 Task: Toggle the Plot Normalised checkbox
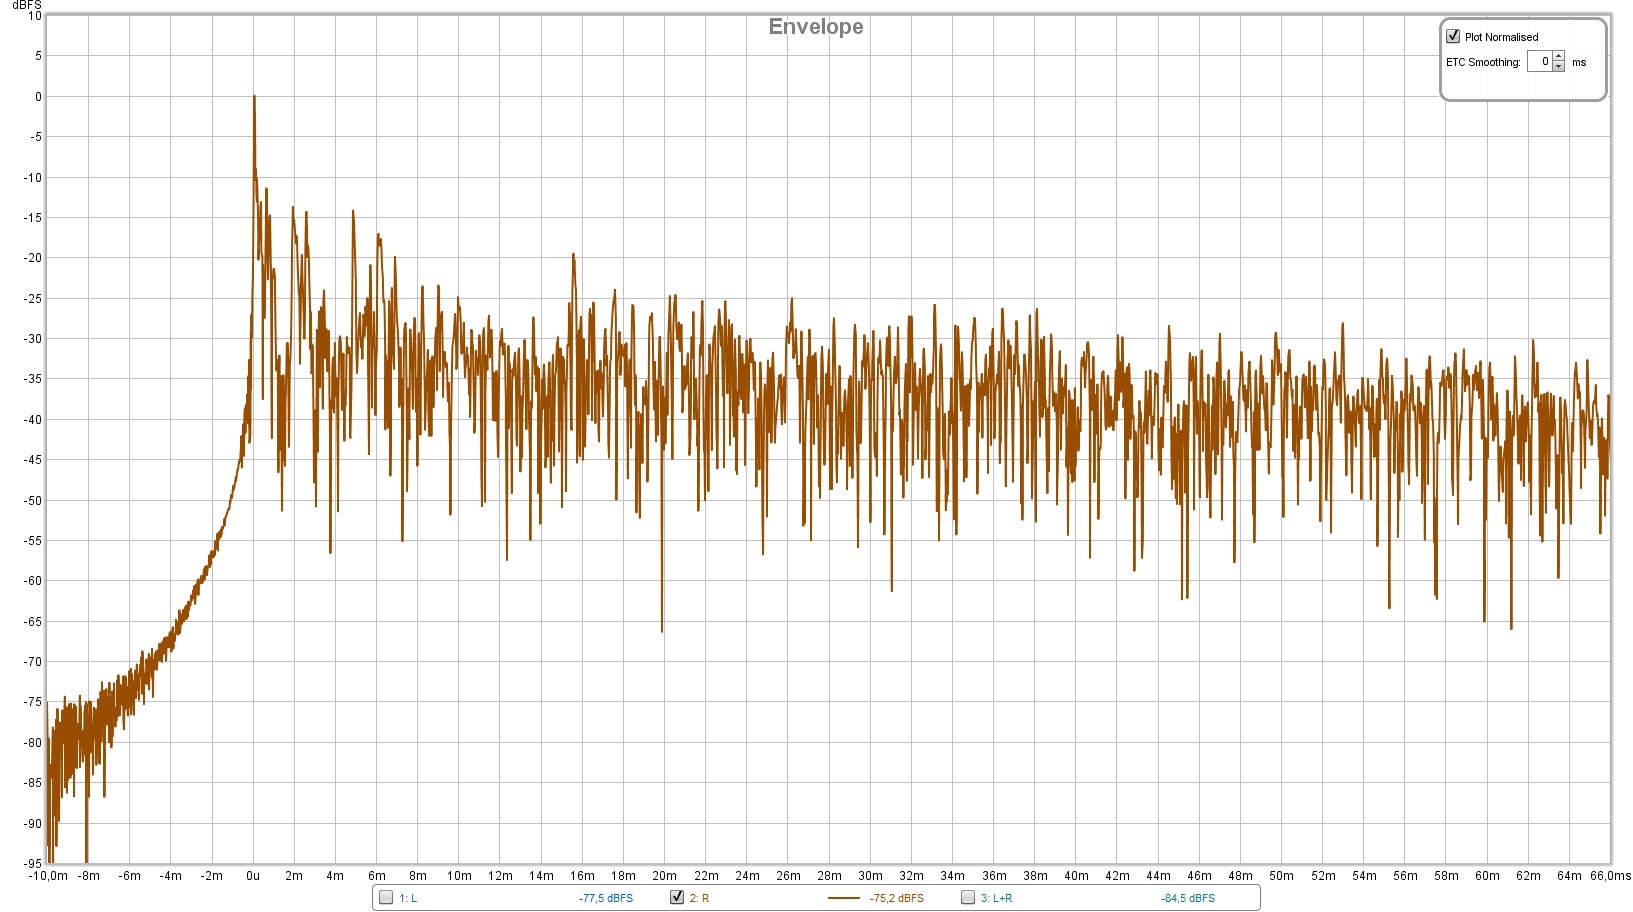point(1453,36)
